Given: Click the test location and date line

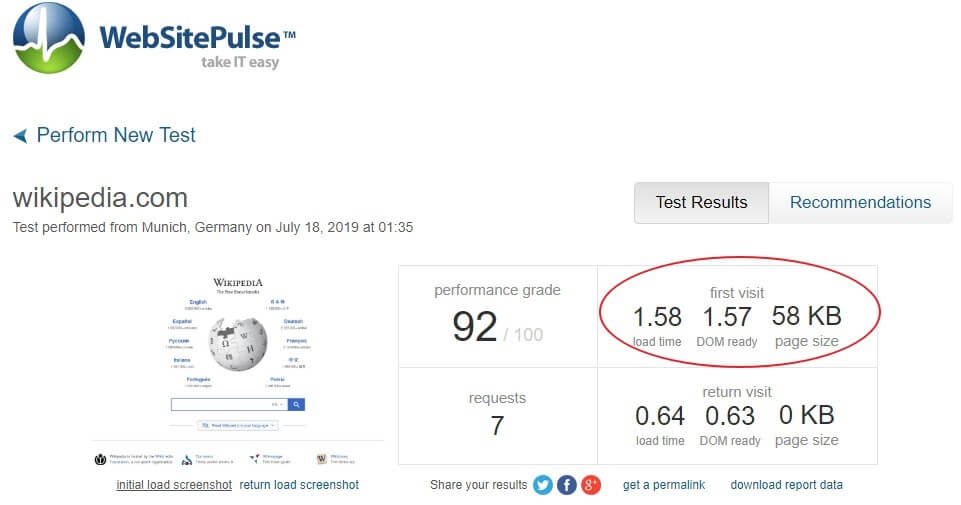Looking at the screenshot, I should 213,227.
